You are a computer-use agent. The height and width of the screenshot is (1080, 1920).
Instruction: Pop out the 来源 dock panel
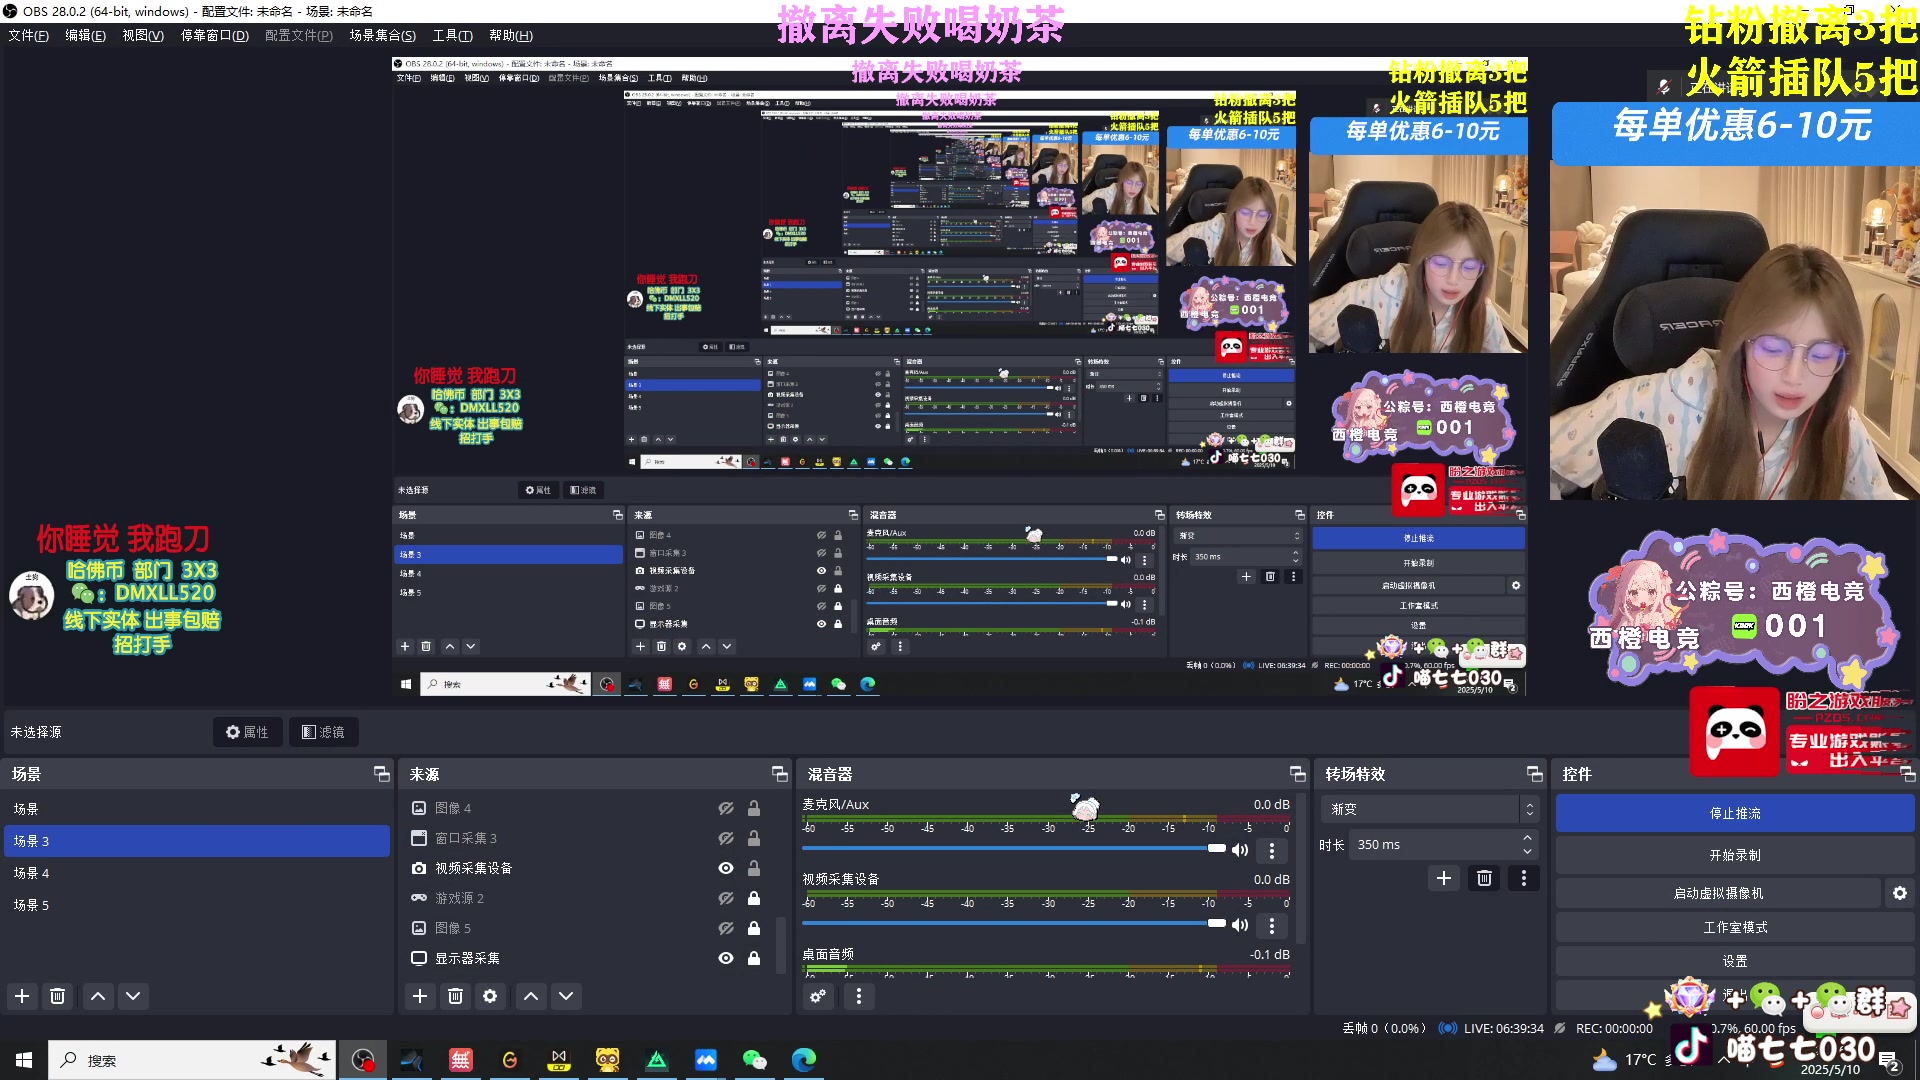pos(779,774)
